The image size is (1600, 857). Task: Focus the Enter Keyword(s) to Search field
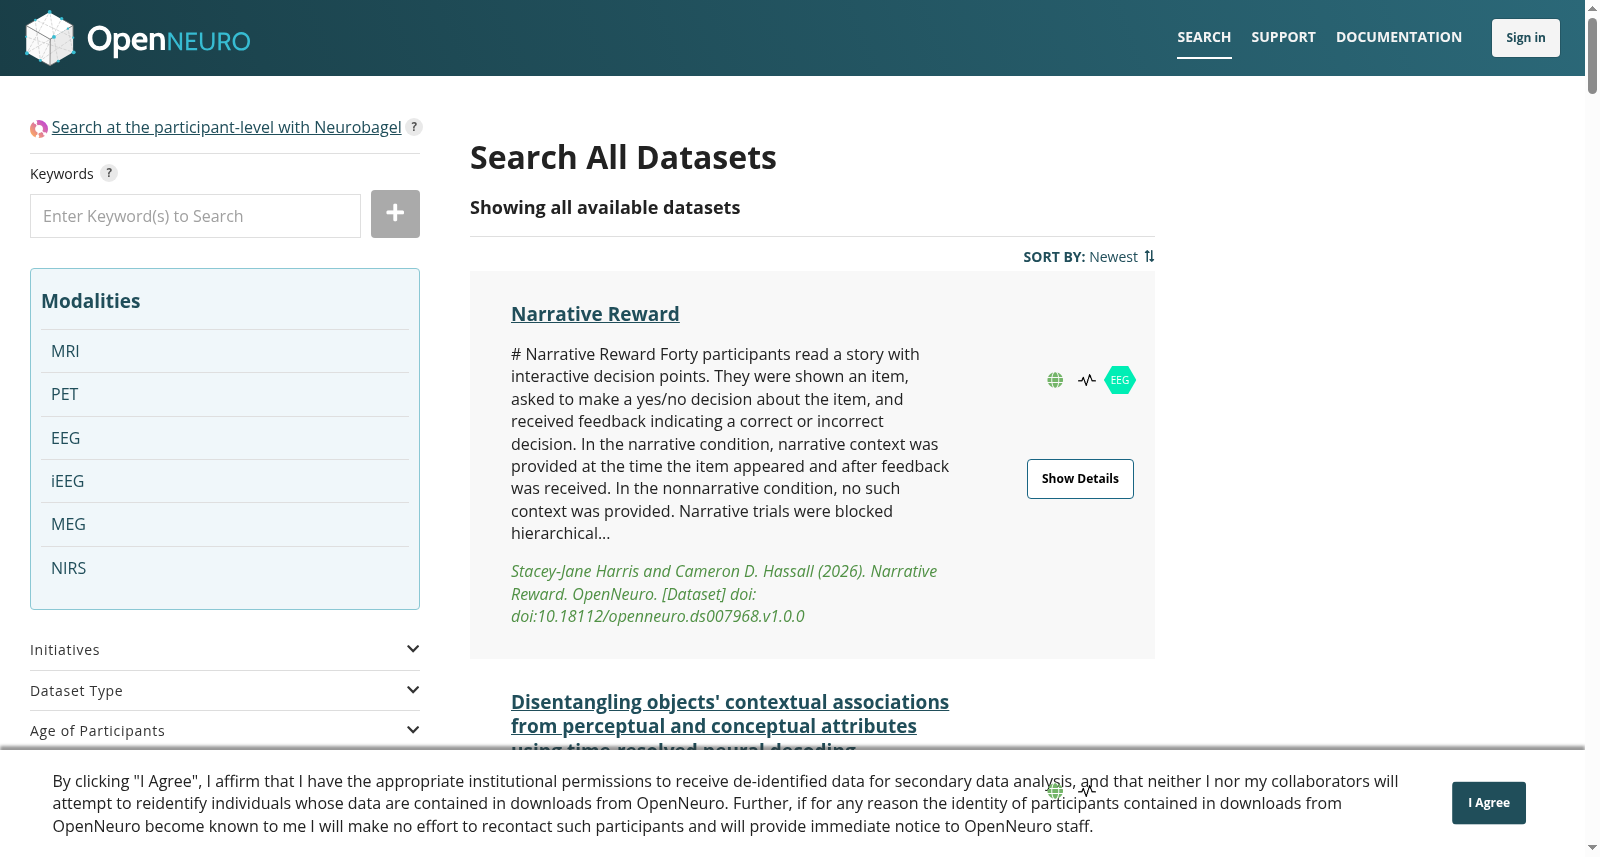coord(195,216)
